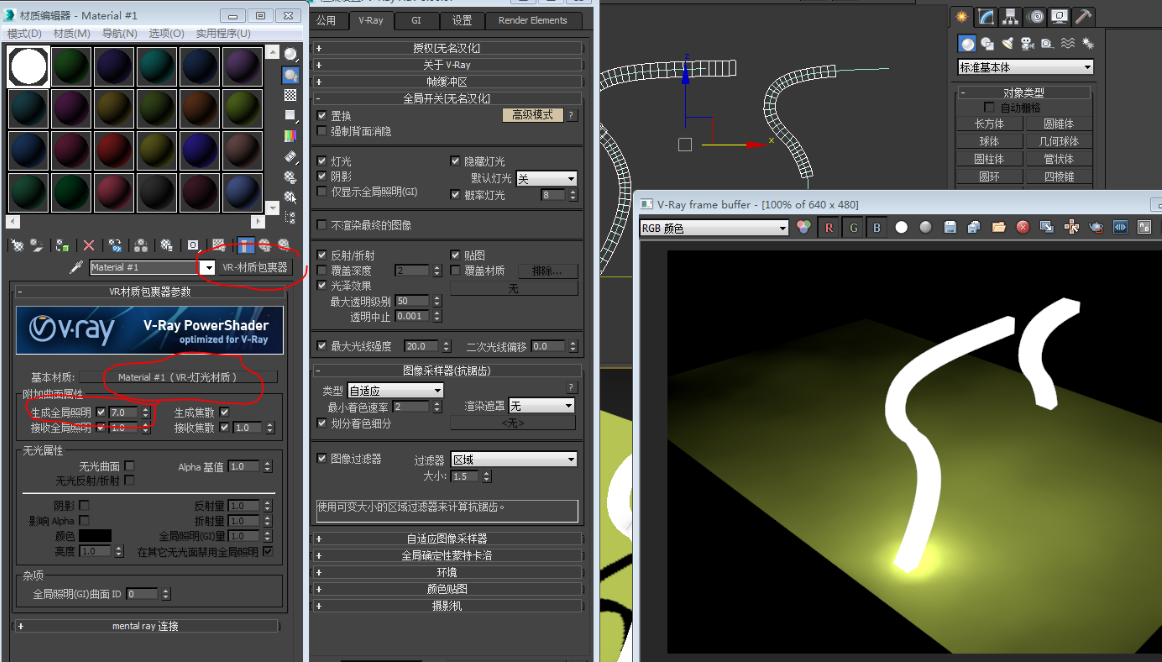
Task: Open the Utilities hammer panel icon
Action: (x=1082, y=16)
